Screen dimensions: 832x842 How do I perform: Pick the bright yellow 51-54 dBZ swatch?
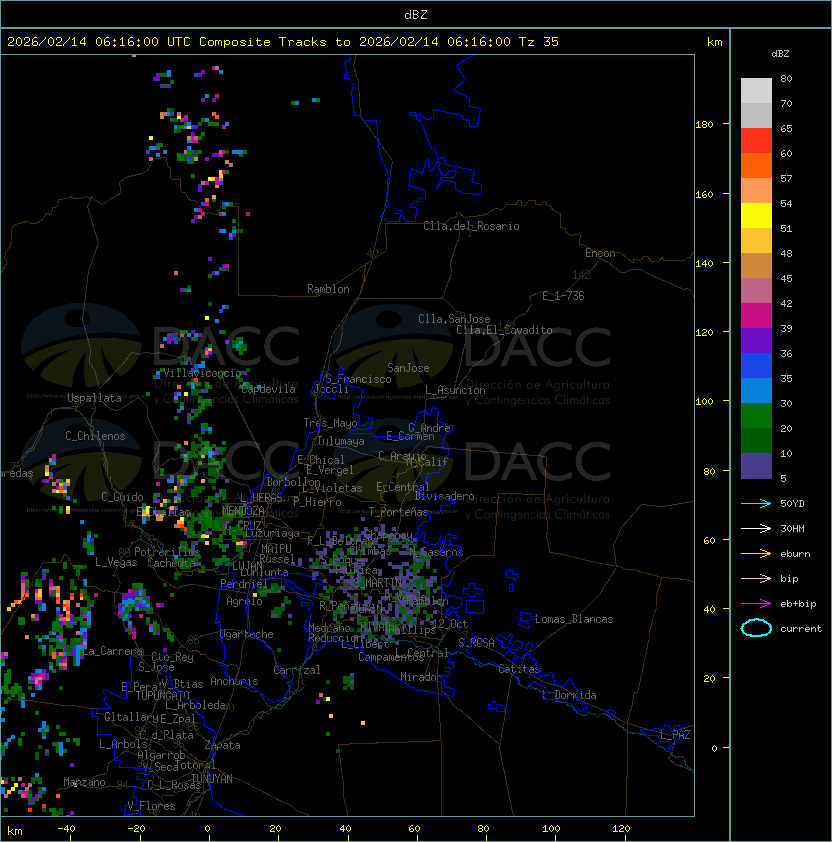(756, 215)
